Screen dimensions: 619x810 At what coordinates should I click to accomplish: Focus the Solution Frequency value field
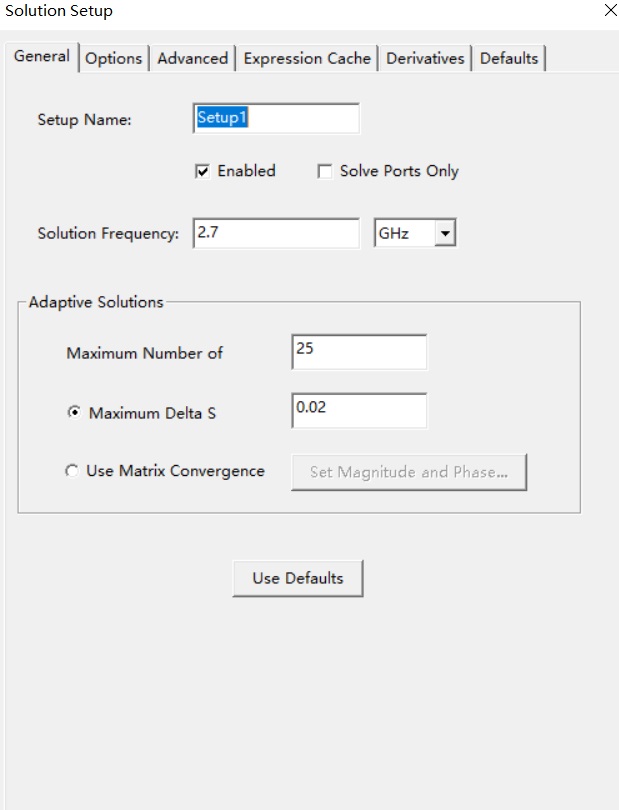[x=276, y=233]
